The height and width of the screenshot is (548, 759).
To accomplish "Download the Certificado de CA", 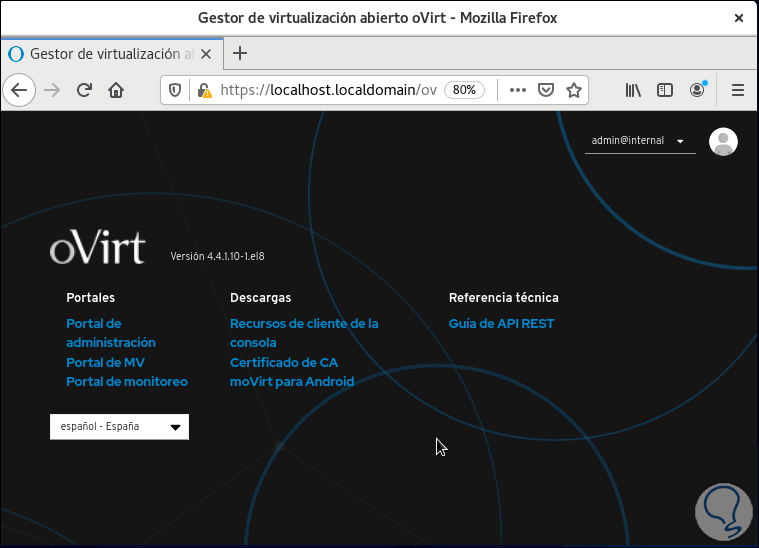I will (284, 363).
